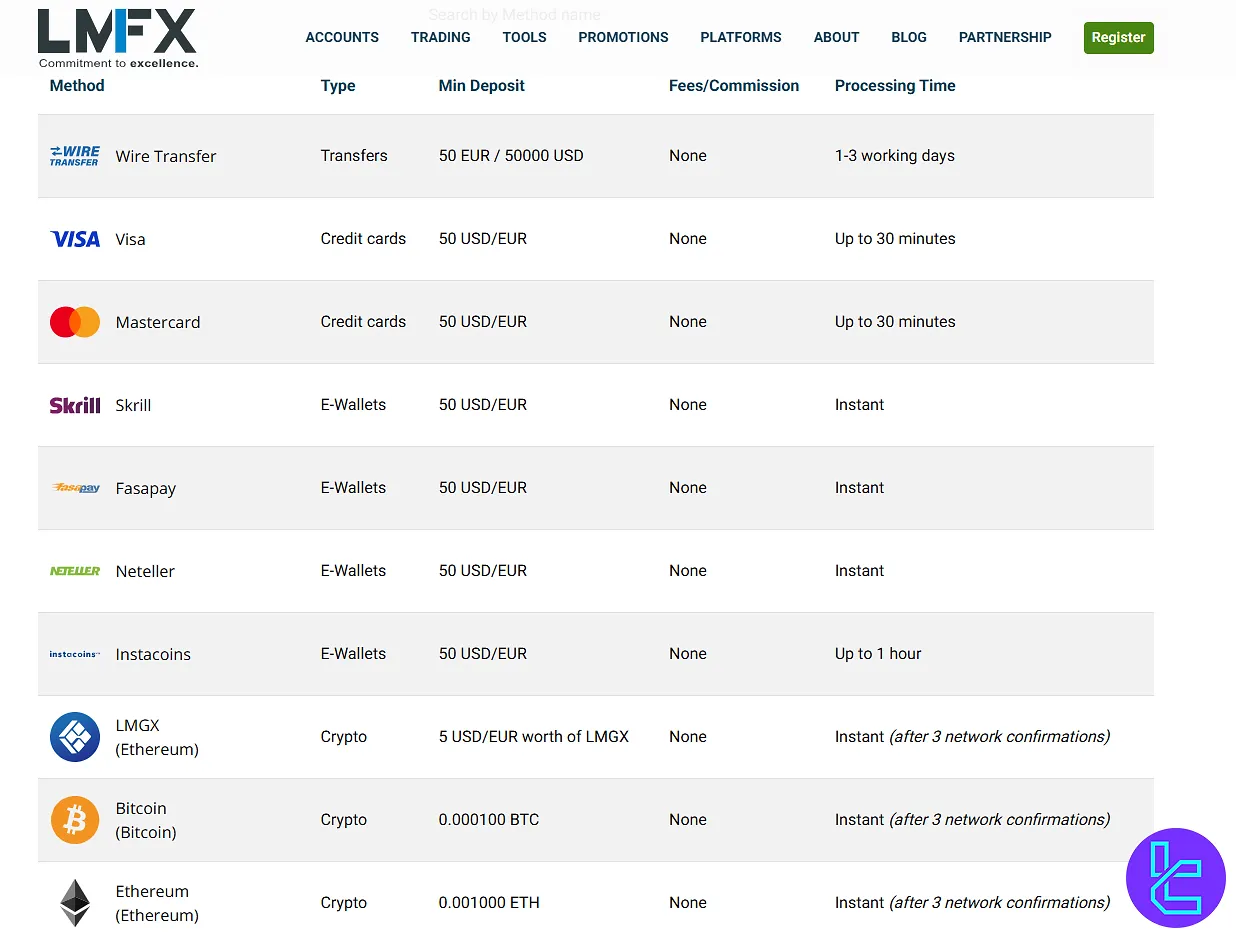The image size is (1236, 938).
Task: Click the Instacoins logo icon
Action: click(x=75, y=654)
